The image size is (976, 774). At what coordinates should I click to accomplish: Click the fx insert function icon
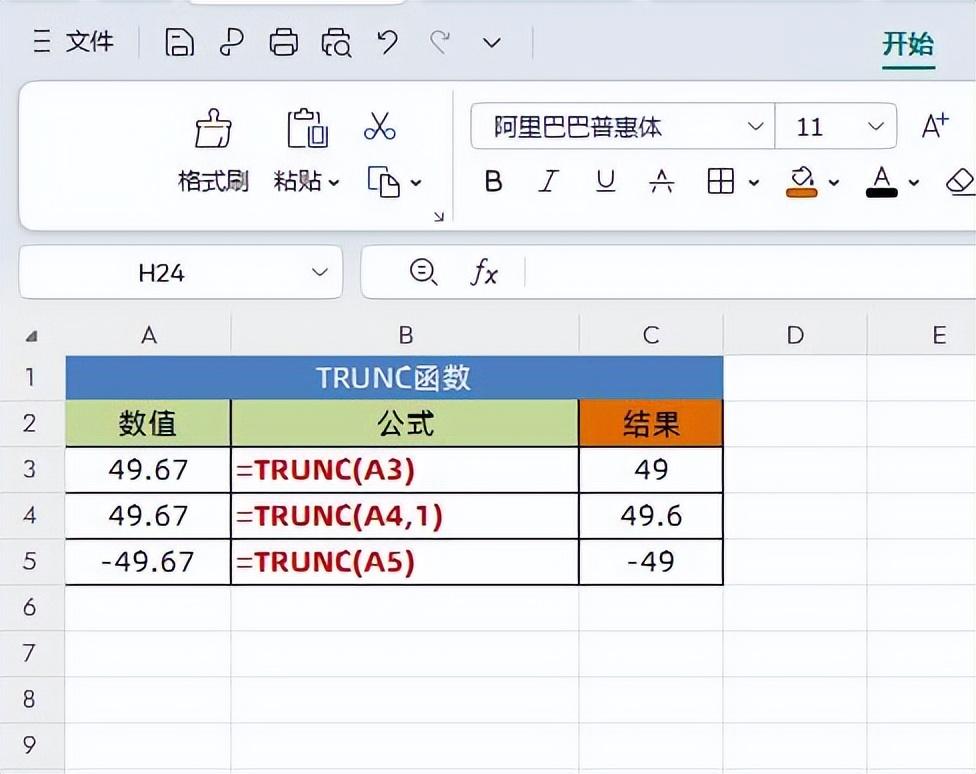pos(484,272)
